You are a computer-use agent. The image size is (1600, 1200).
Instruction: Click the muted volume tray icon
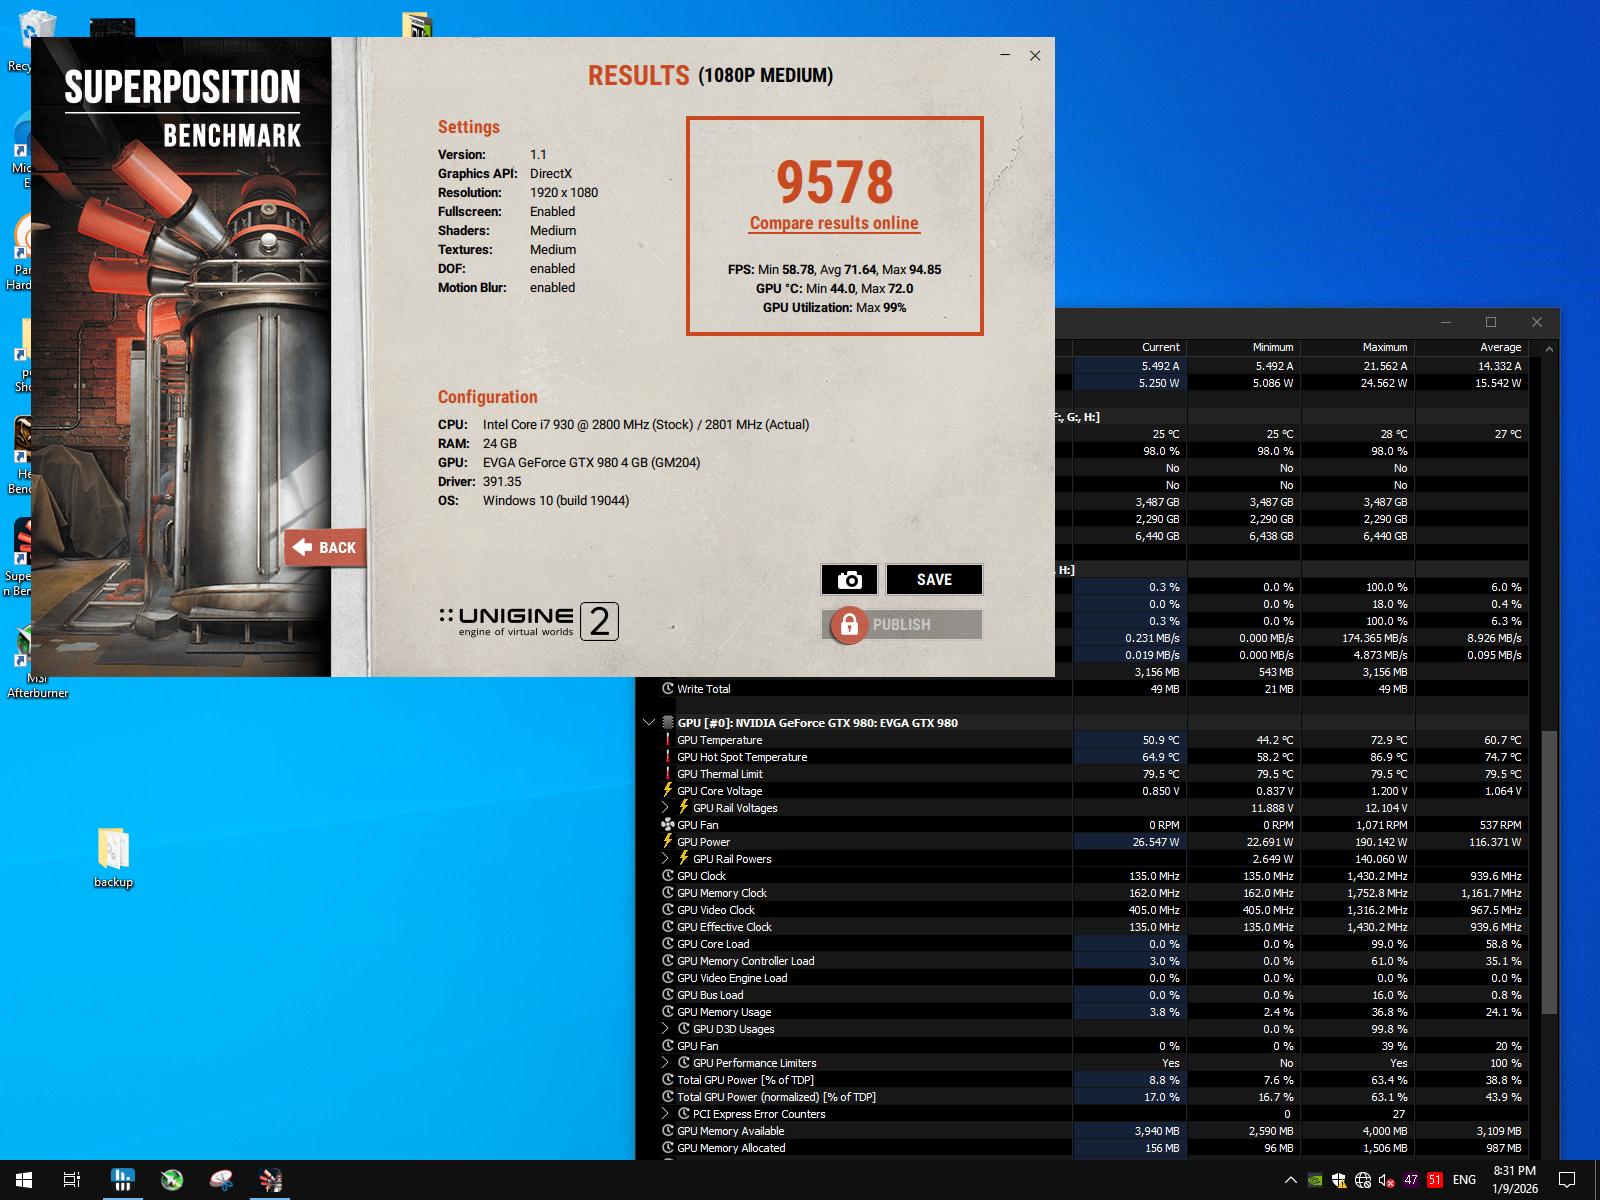tap(1387, 1180)
